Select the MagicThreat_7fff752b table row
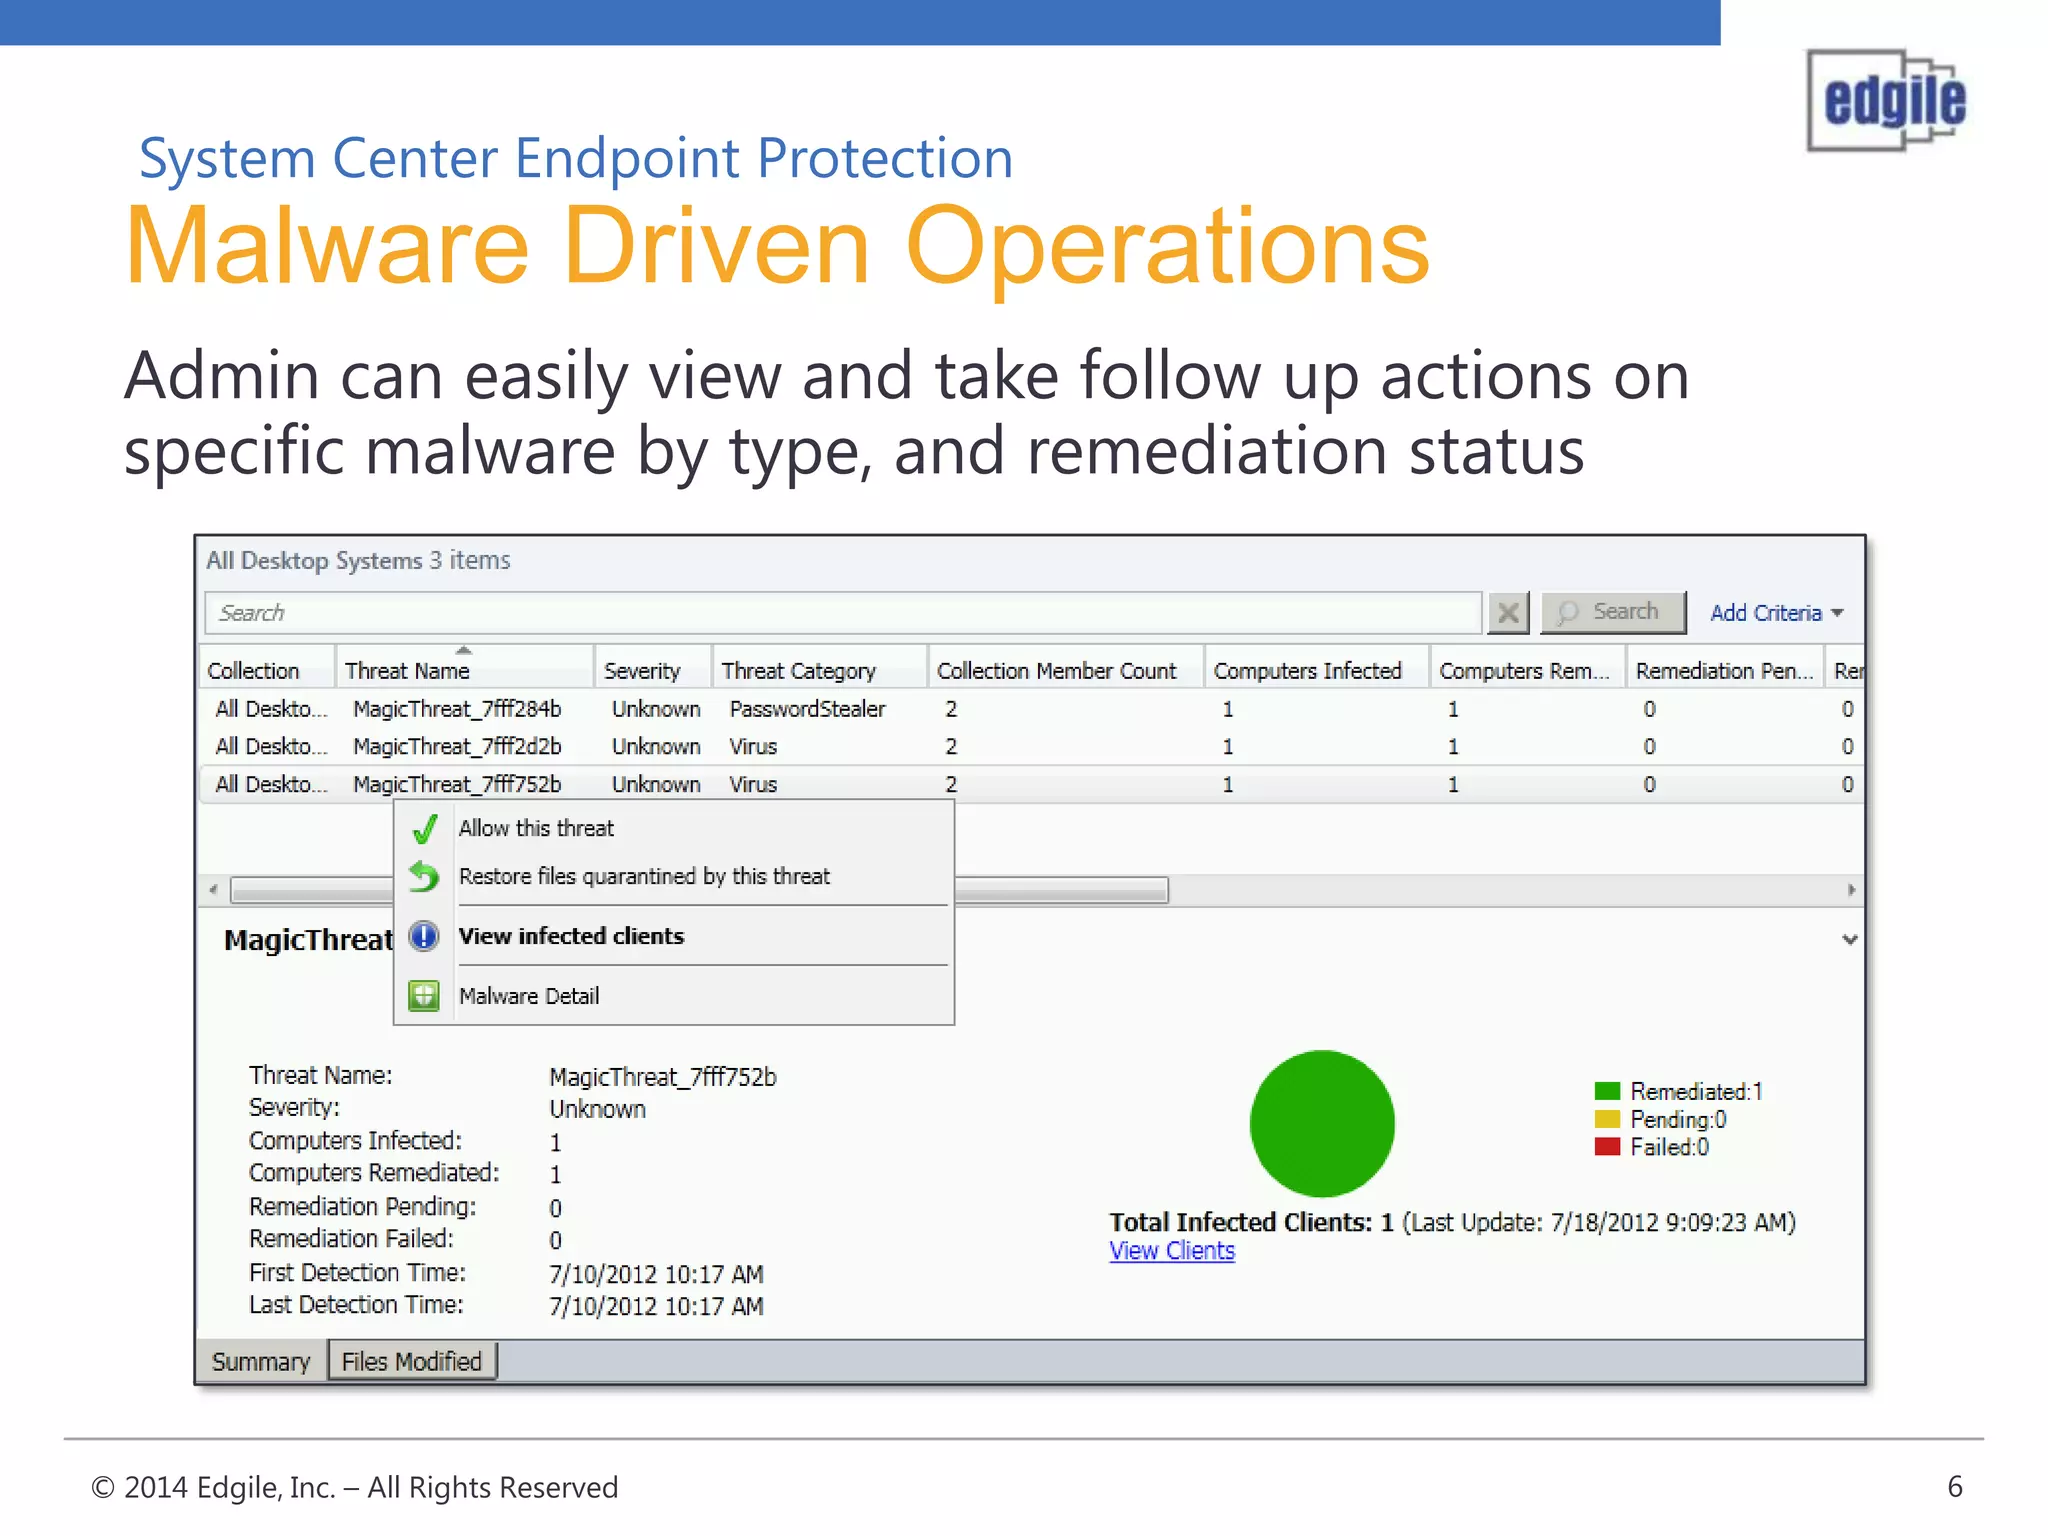The height and width of the screenshot is (1536, 2048). [1031, 785]
